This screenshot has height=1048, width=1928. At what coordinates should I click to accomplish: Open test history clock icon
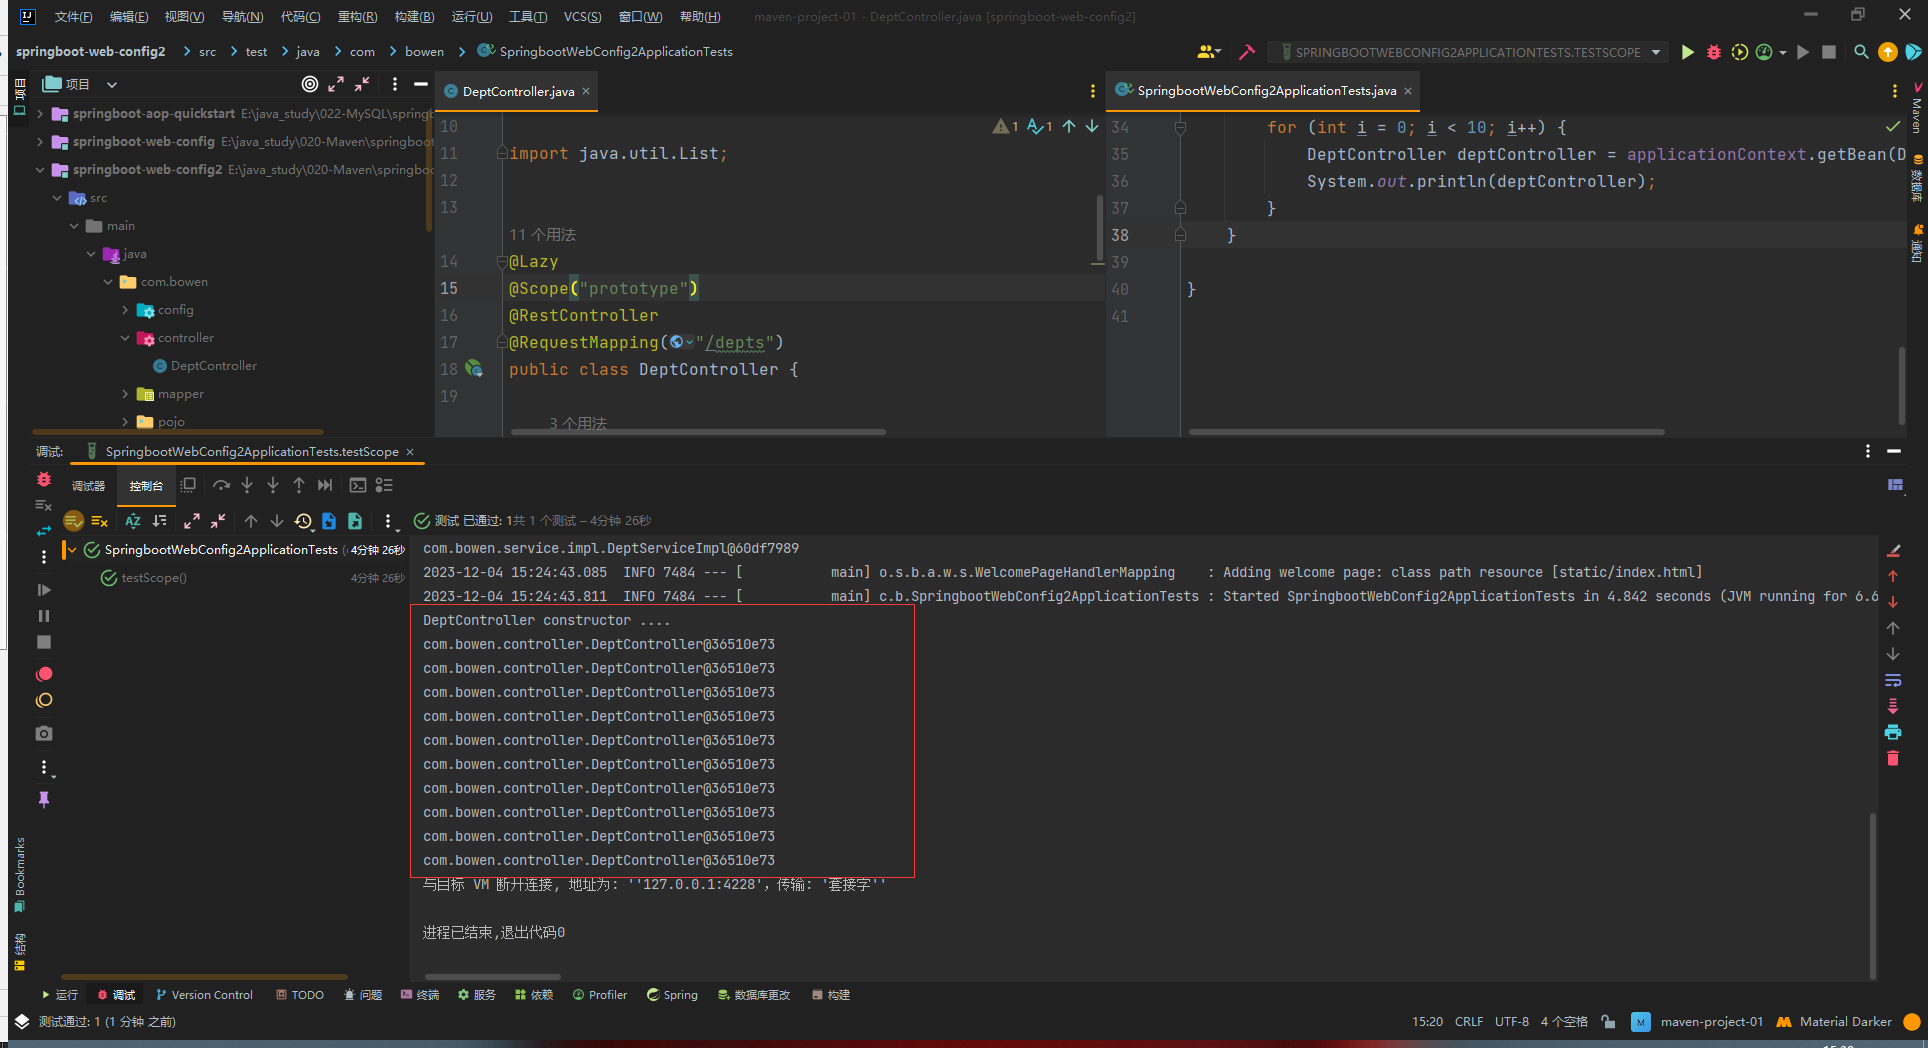[303, 521]
